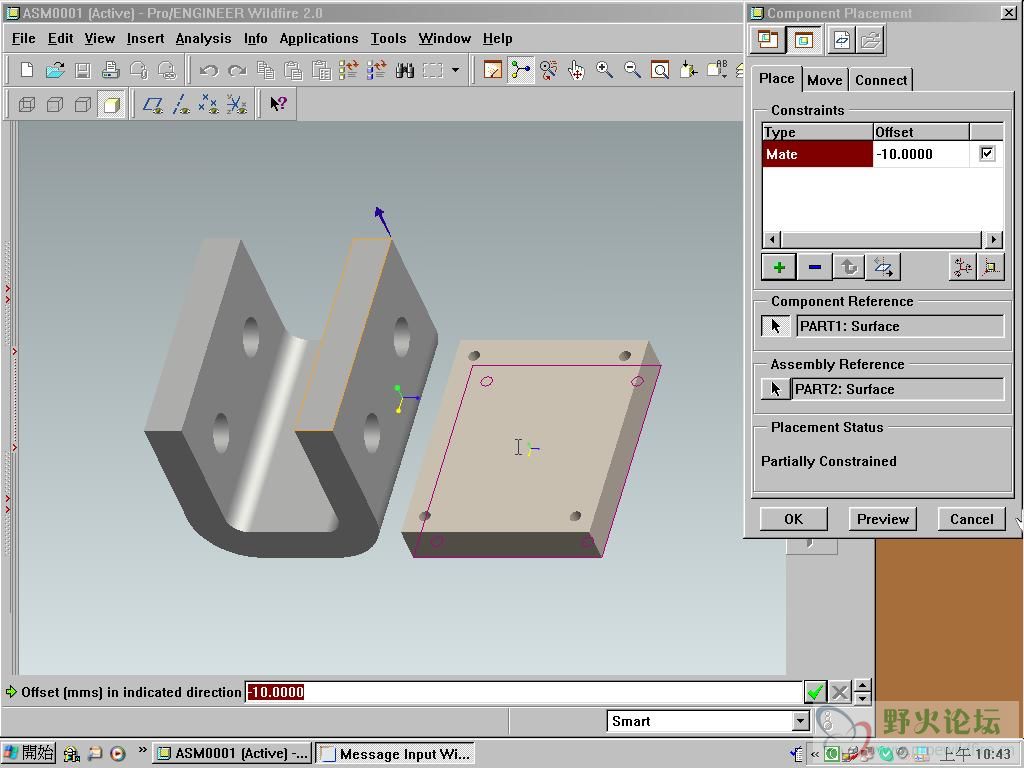Image resolution: width=1024 pixels, height=768 pixels.
Task: Select the Place tab
Action: coord(776,78)
